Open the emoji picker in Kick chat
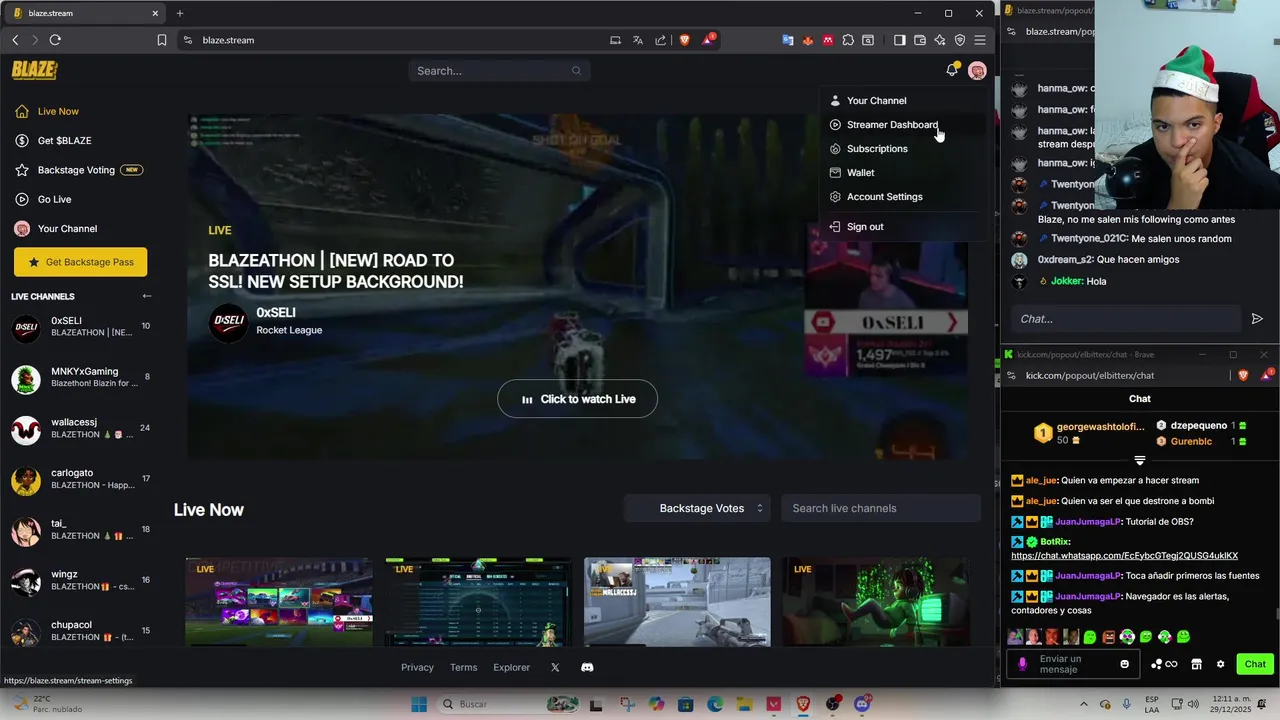 point(1125,664)
